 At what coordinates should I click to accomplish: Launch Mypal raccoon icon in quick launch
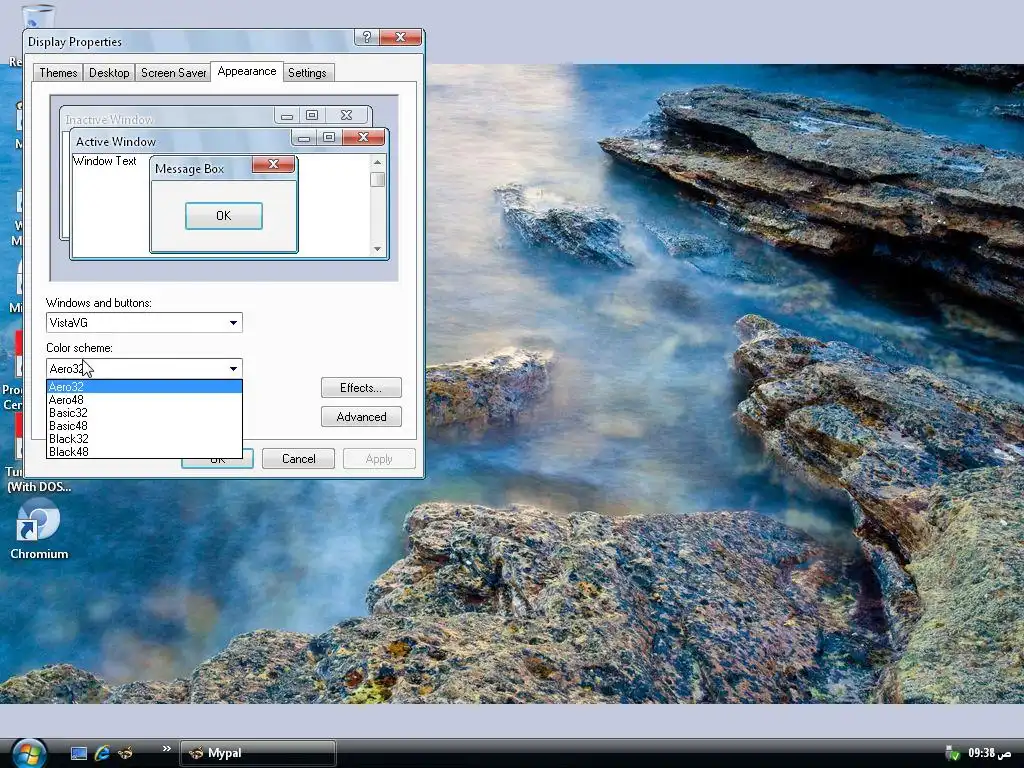pos(125,754)
